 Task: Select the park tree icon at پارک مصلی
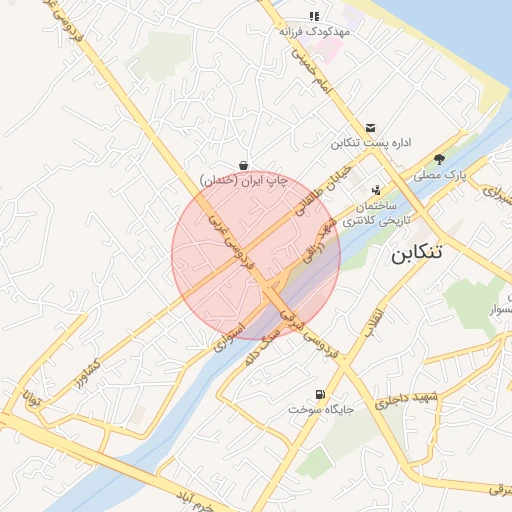pos(439,159)
